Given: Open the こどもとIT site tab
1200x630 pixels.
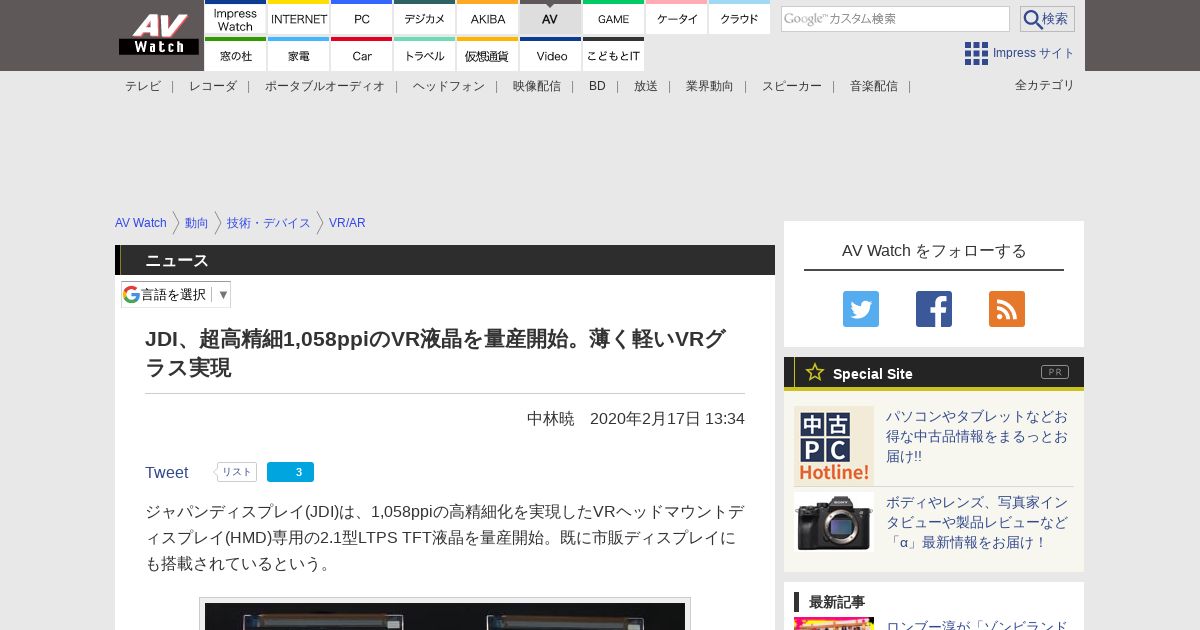Looking at the screenshot, I should [x=614, y=55].
